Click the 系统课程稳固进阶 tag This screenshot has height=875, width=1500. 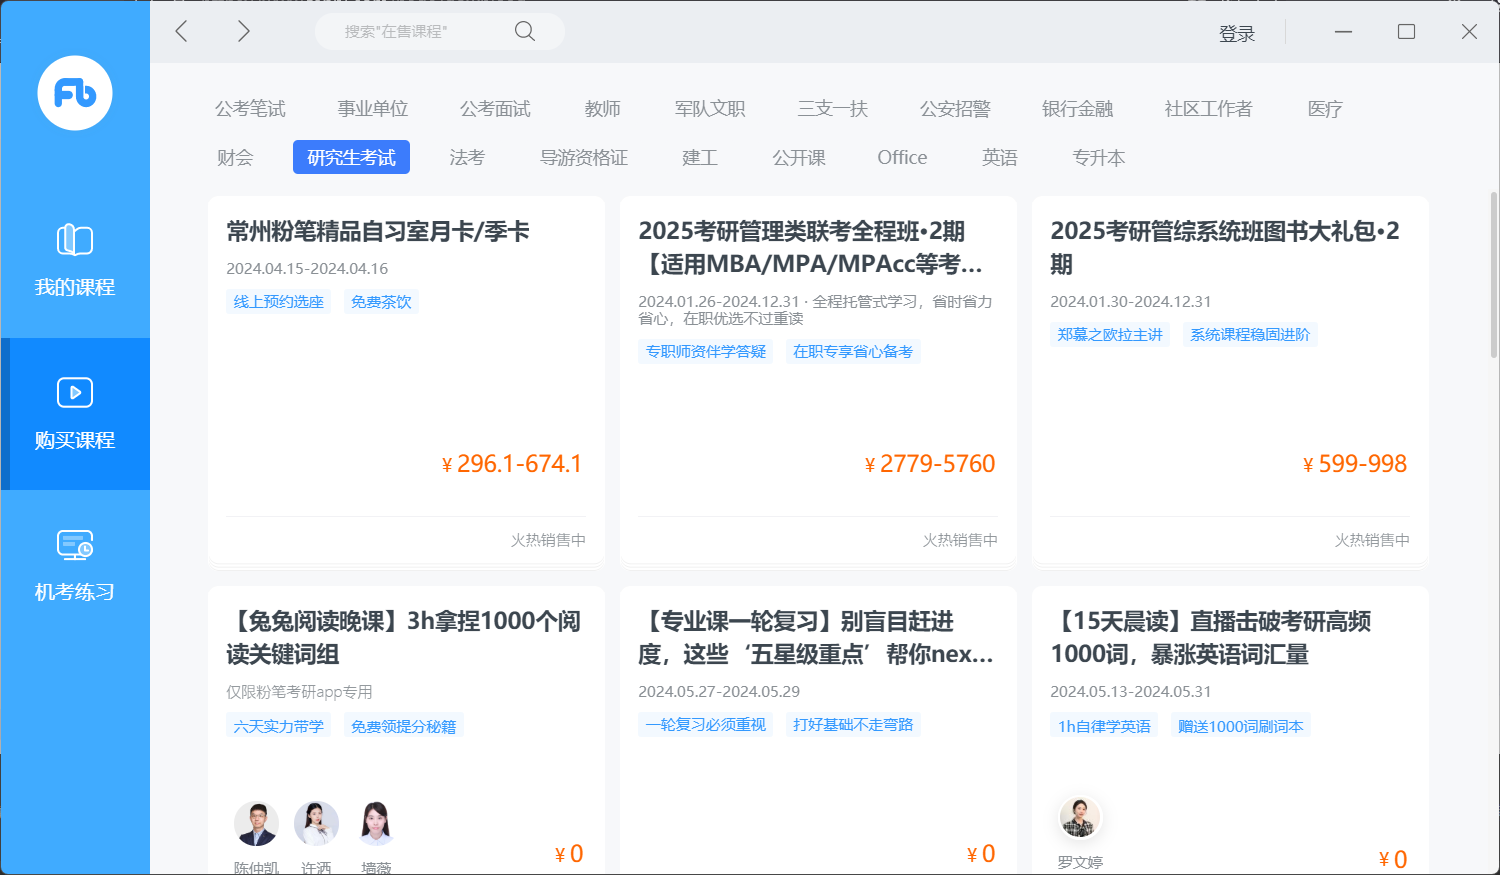coord(1250,335)
